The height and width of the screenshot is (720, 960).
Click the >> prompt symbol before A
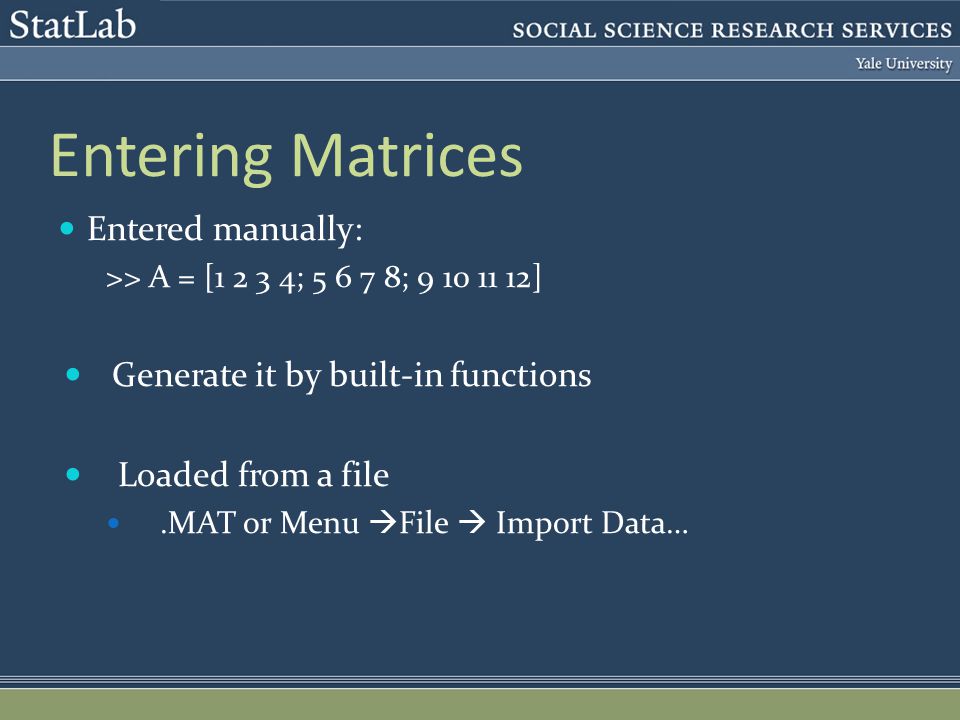click(123, 280)
